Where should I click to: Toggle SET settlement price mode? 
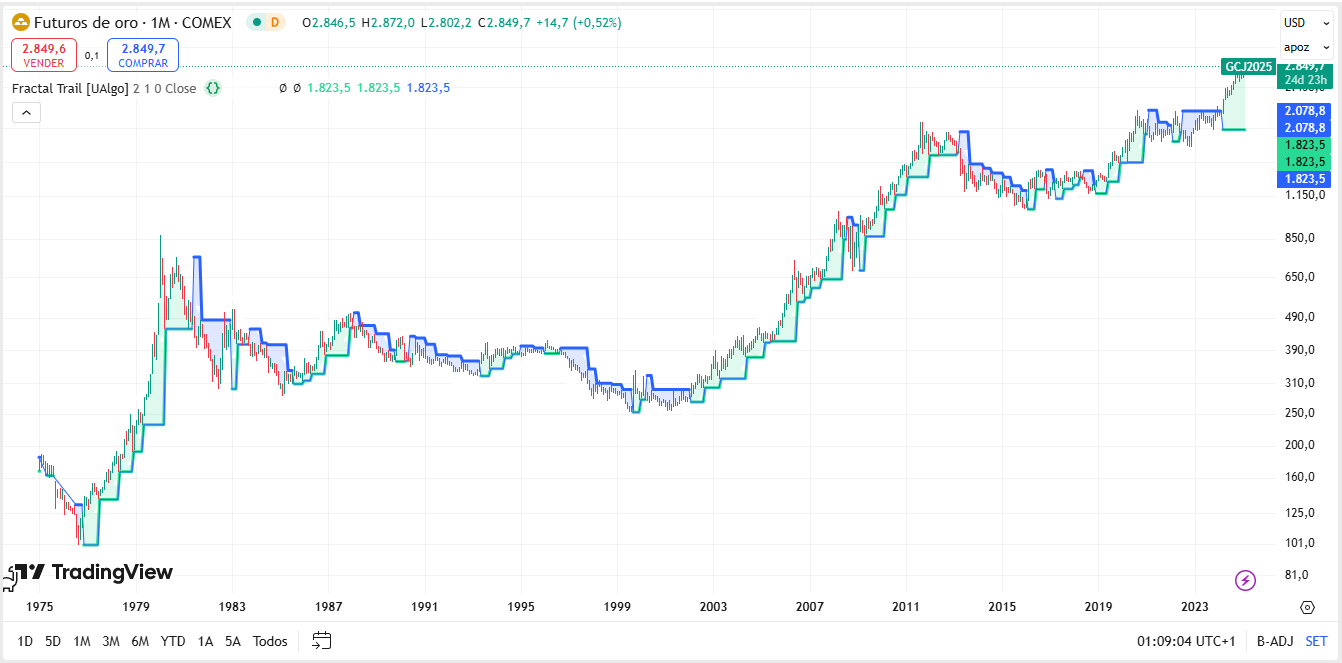tap(1316, 641)
